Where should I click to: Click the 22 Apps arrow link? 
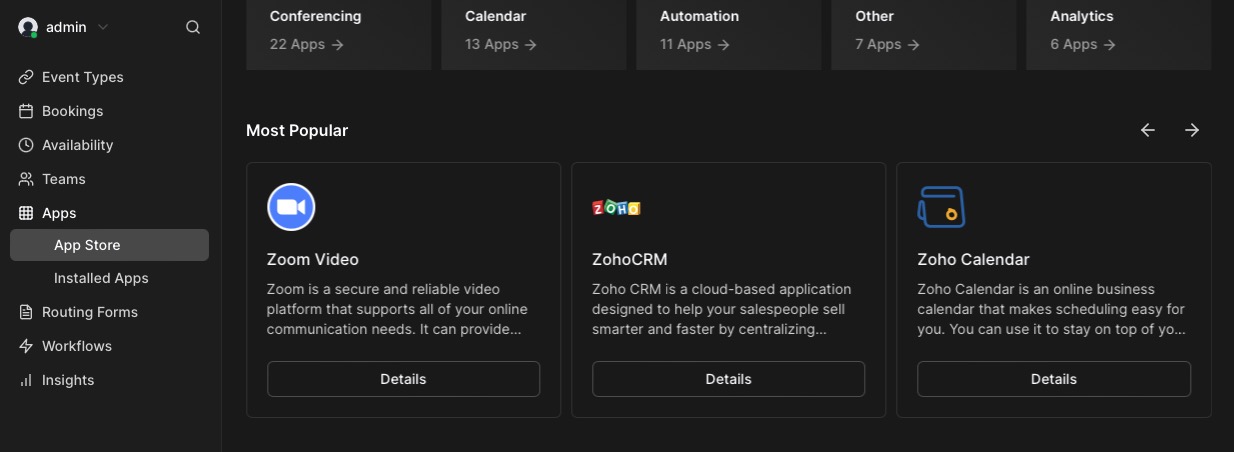[307, 44]
